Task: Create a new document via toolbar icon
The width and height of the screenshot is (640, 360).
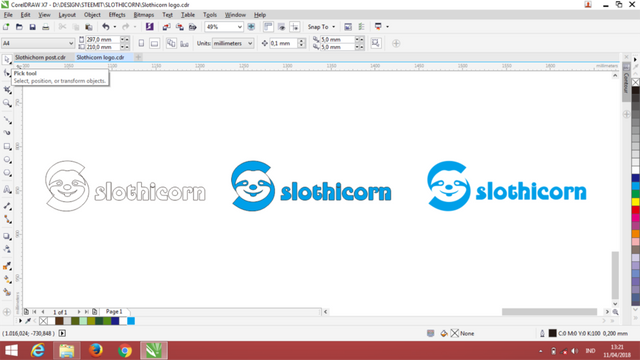Action: [6, 27]
